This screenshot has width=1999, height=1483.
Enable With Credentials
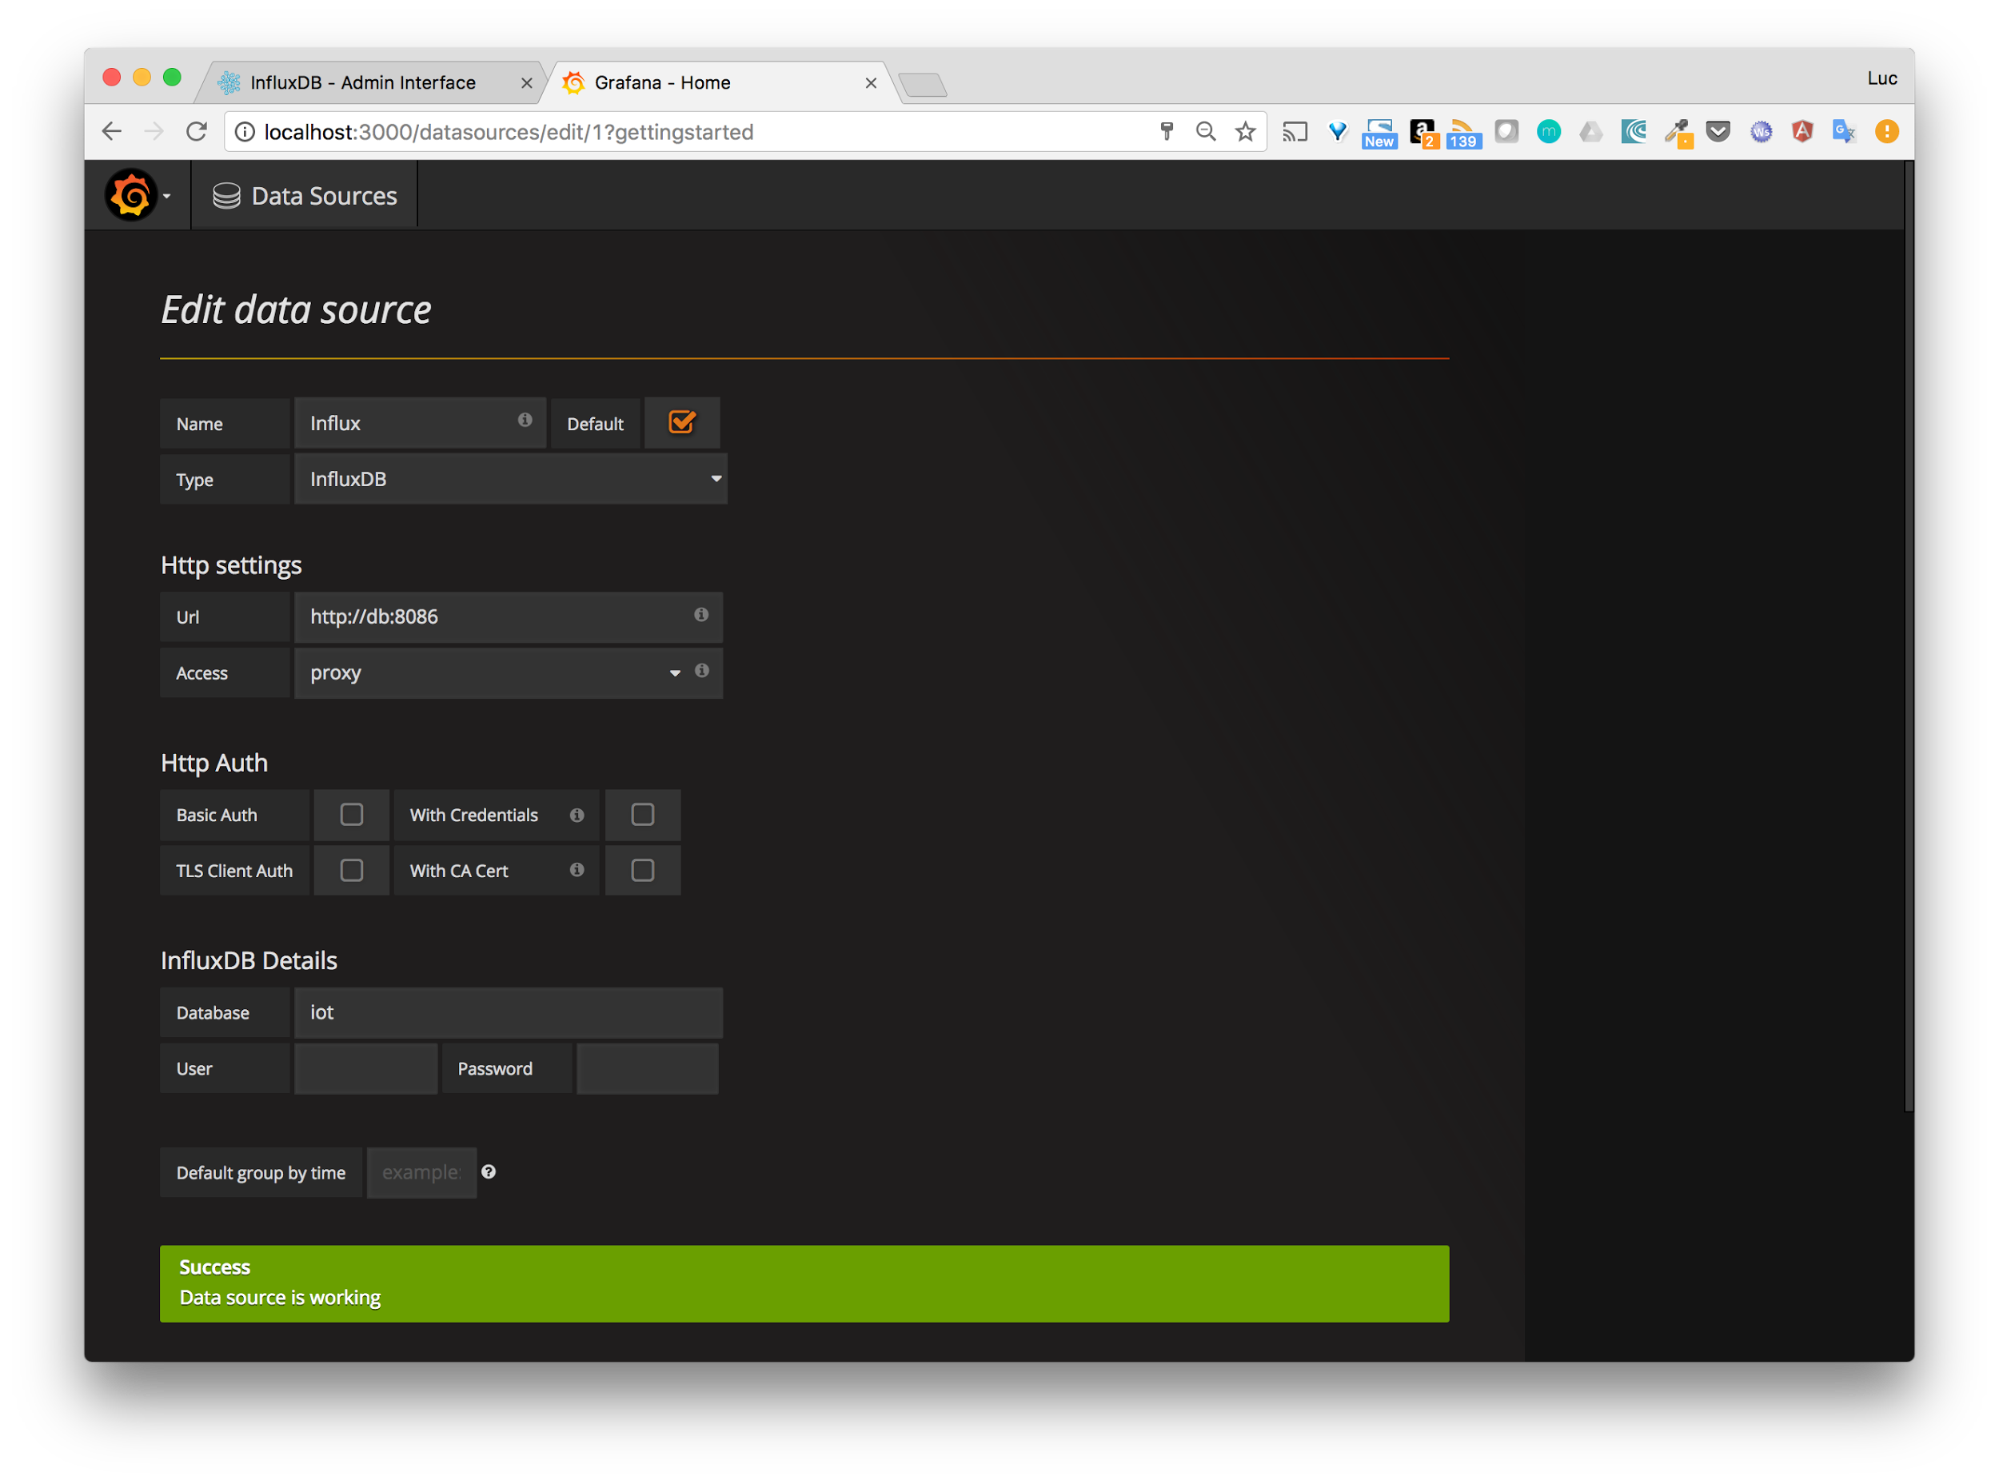click(x=642, y=814)
